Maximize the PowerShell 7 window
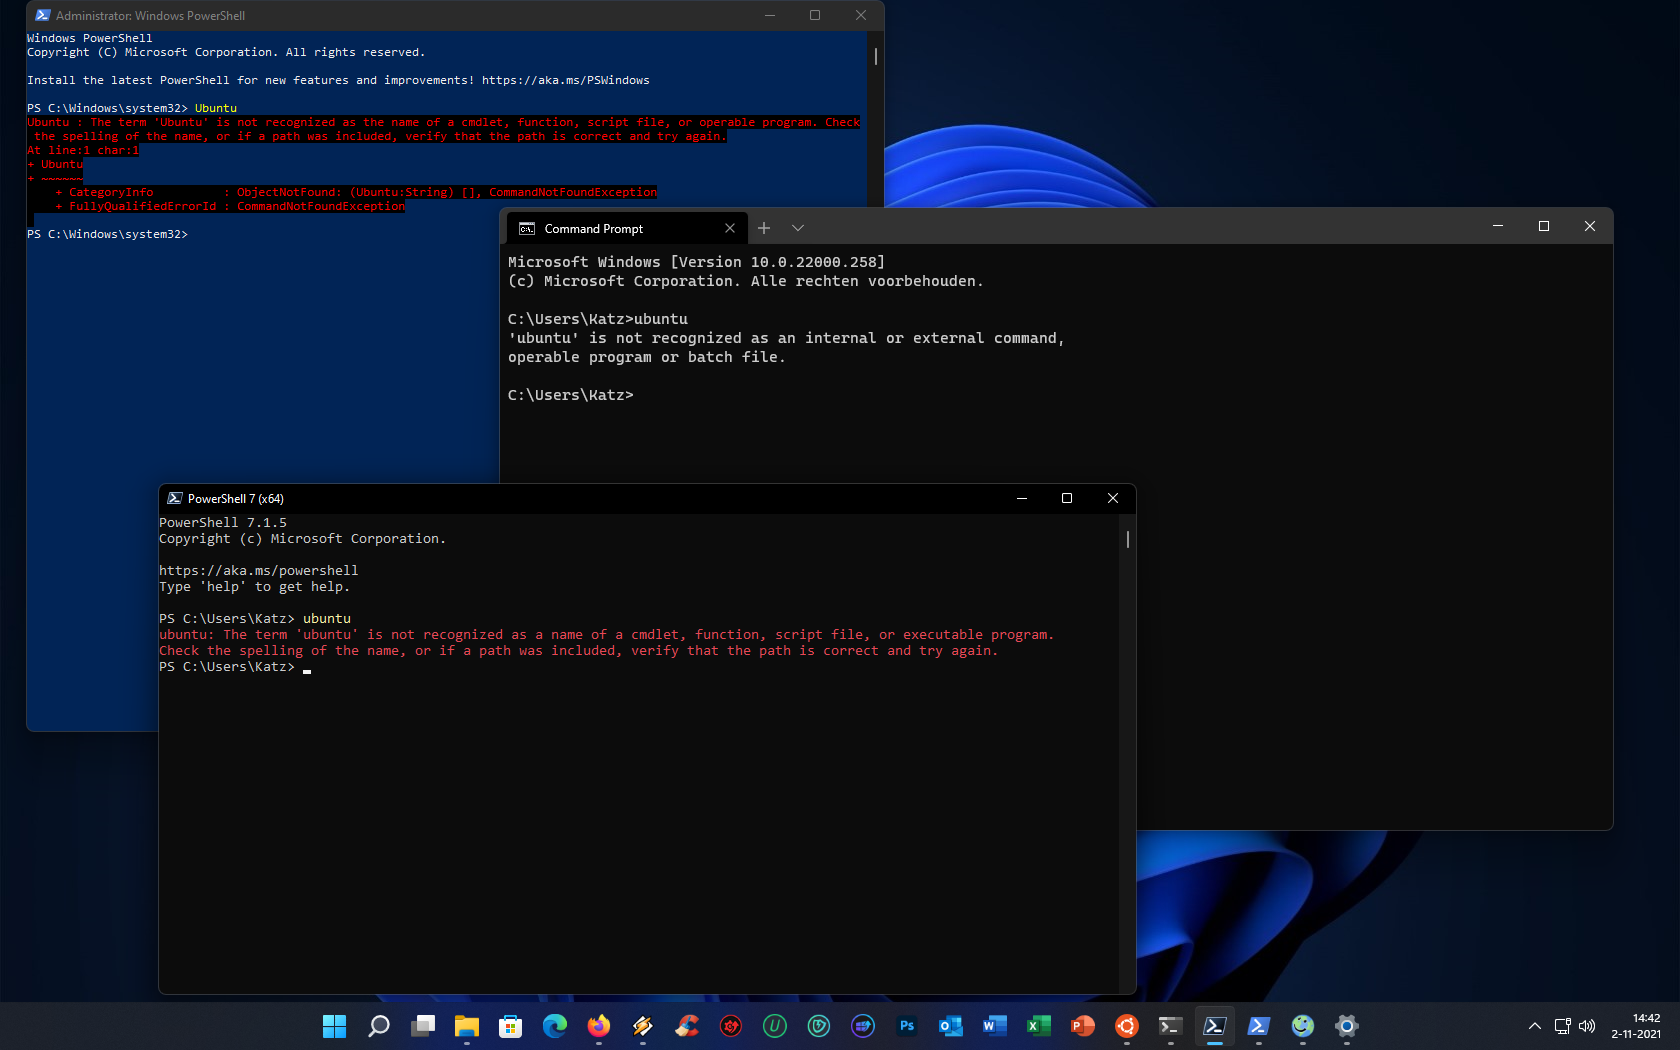The width and height of the screenshot is (1680, 1050). click(1067, 498)
